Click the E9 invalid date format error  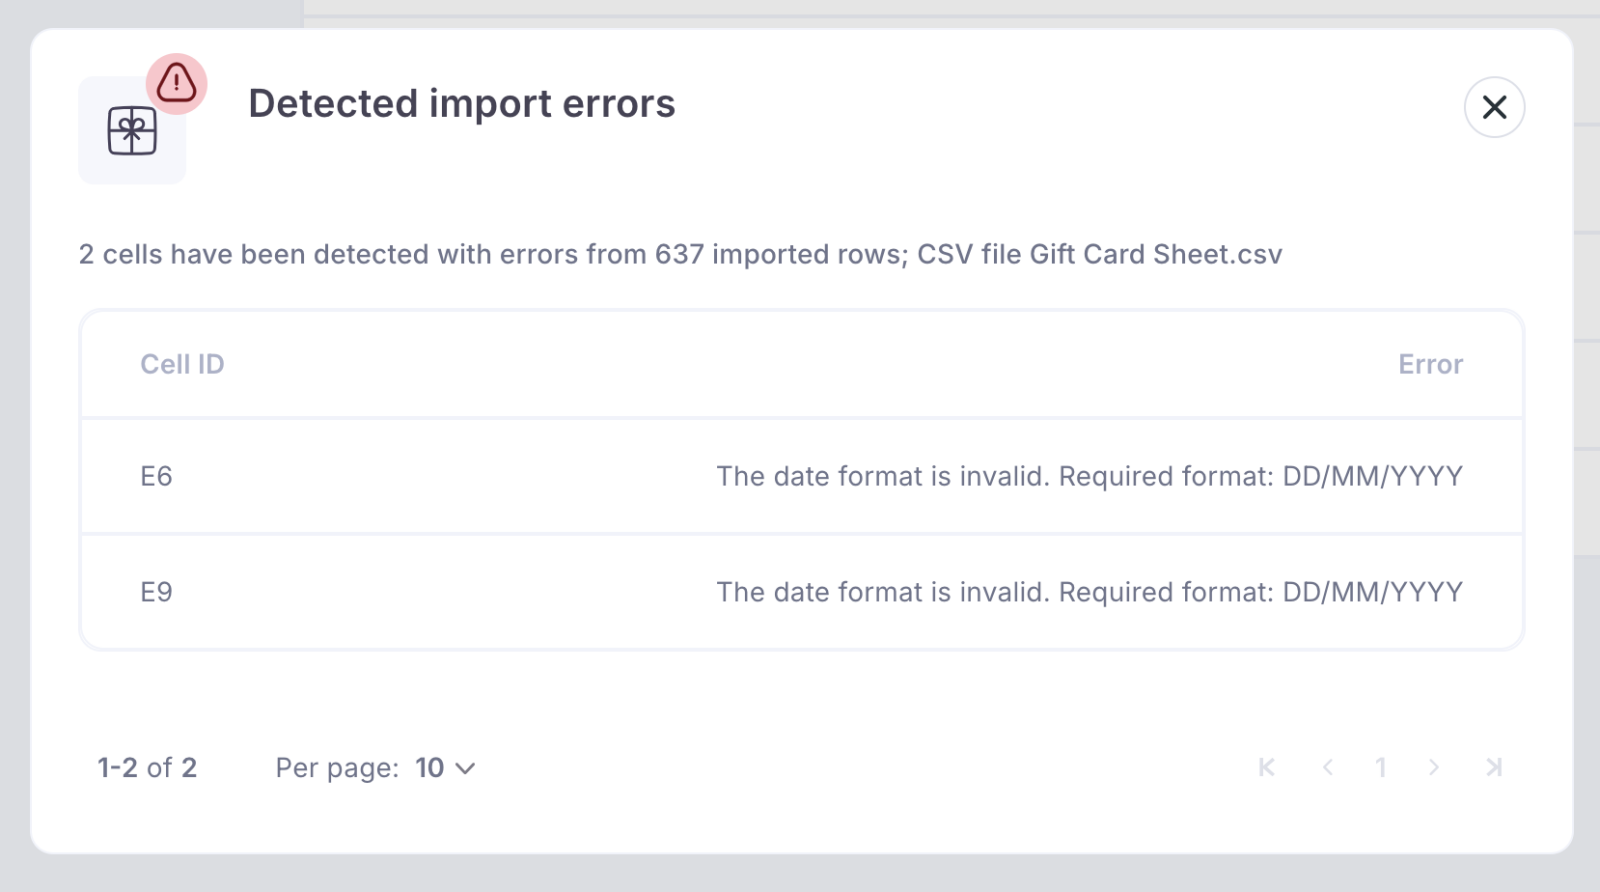[1089, 592]
